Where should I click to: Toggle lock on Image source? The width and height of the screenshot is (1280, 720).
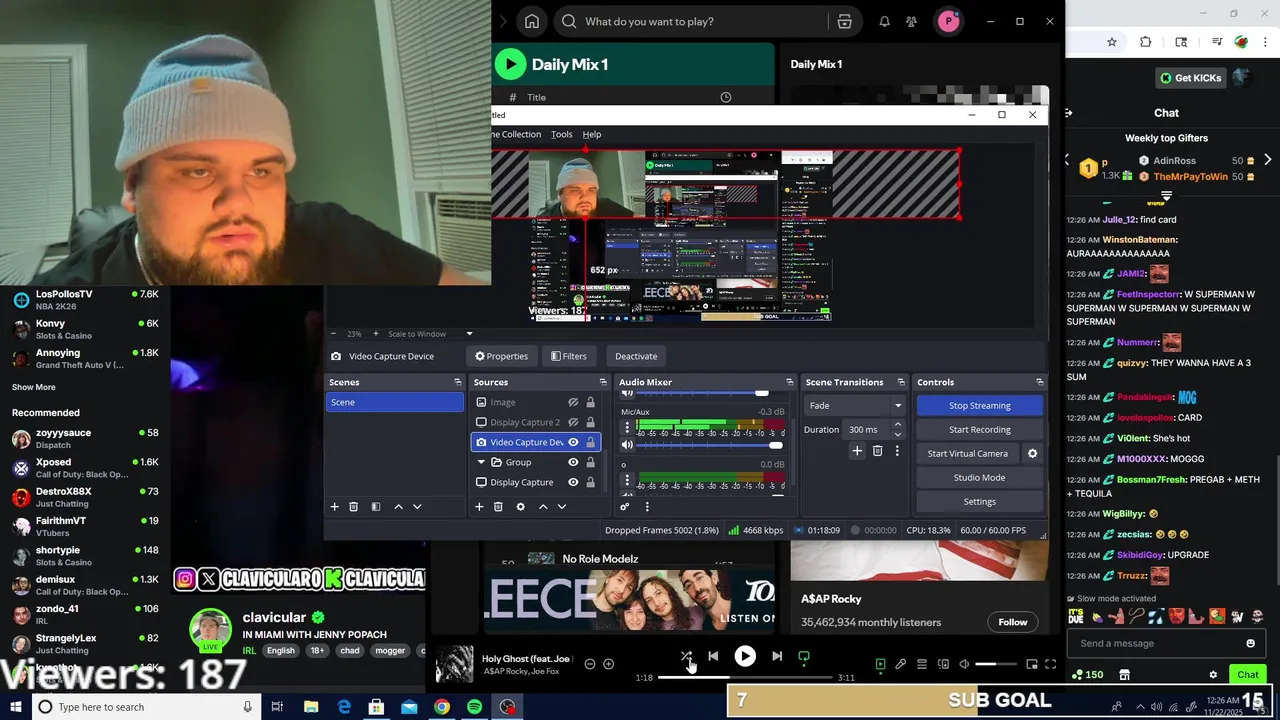[590, 402]
